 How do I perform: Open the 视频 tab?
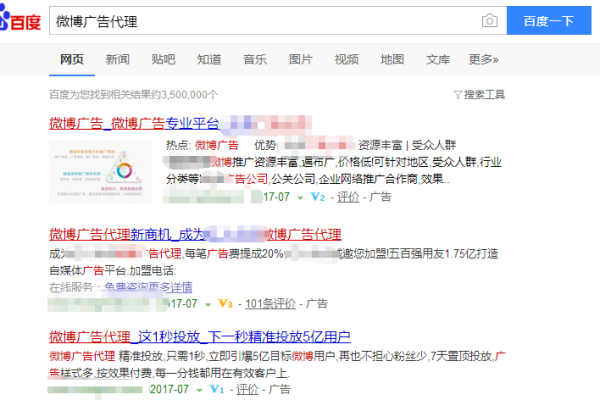pos(346,59)
